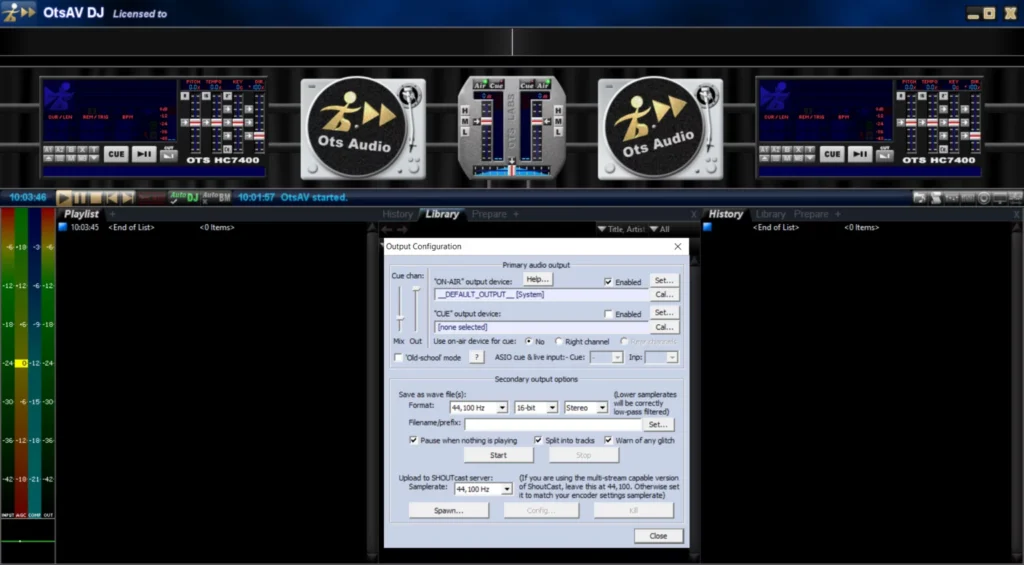The height and width of the screenshot is (565, 1024).
Task: Click right mixer L equalizer button
Action: pyautogui.click(x=558, y=132)
